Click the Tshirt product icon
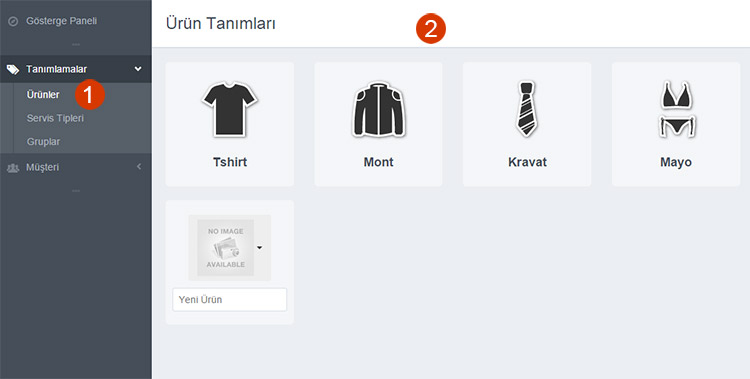 (x=230, y=109)
